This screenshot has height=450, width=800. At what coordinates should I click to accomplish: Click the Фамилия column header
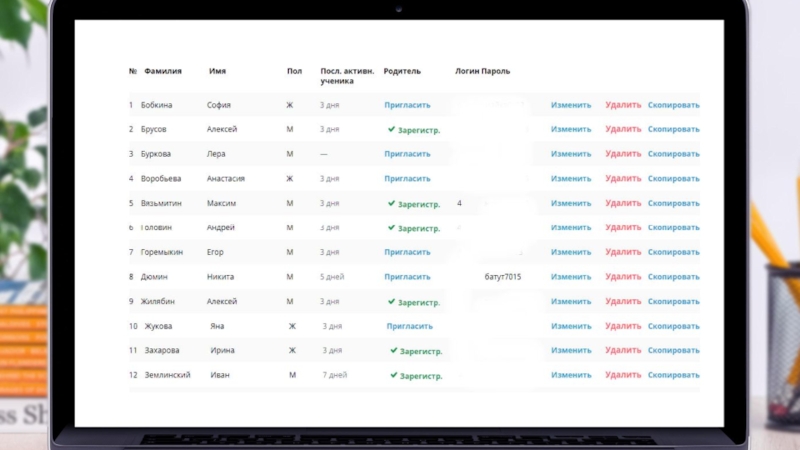click(163, 72)
